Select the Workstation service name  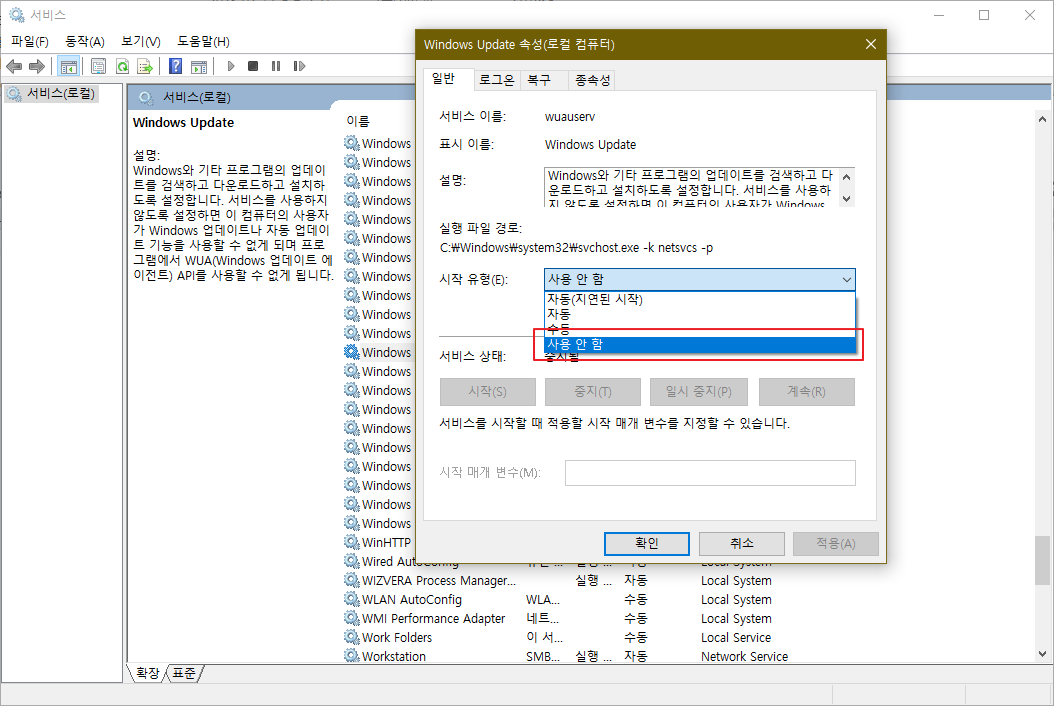[x=394, y=656]
